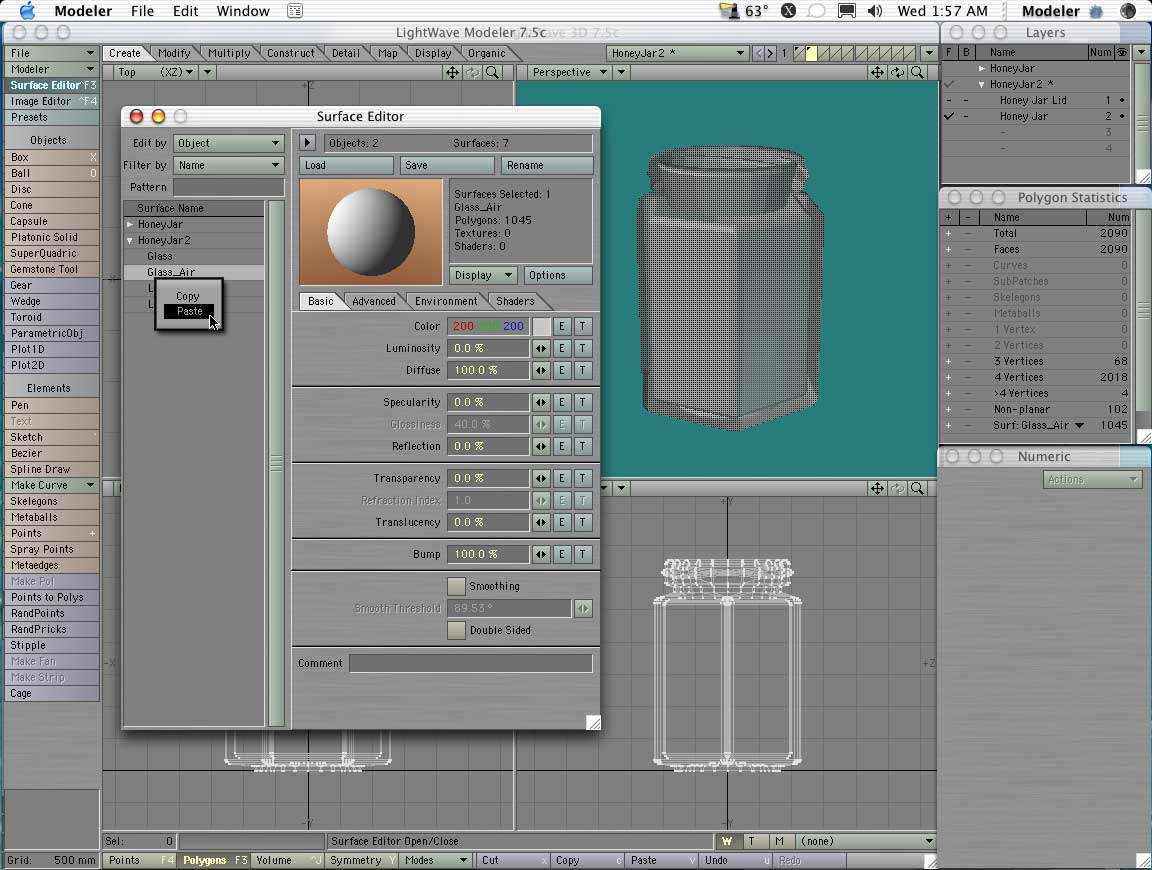Click the Top viewport rotate icon
1152x870 pixels.
click(472, 72)
